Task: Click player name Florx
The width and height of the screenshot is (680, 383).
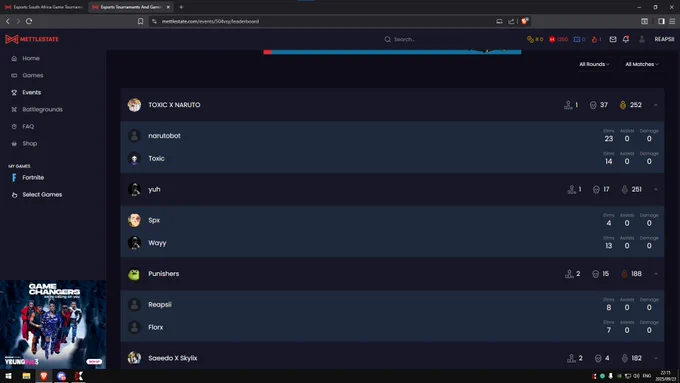Action: [156, 327]
